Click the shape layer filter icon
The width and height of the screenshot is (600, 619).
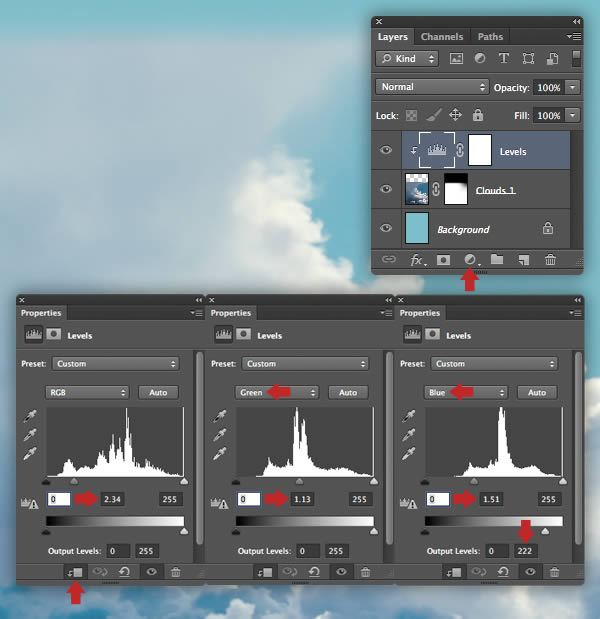coord(528,59)
